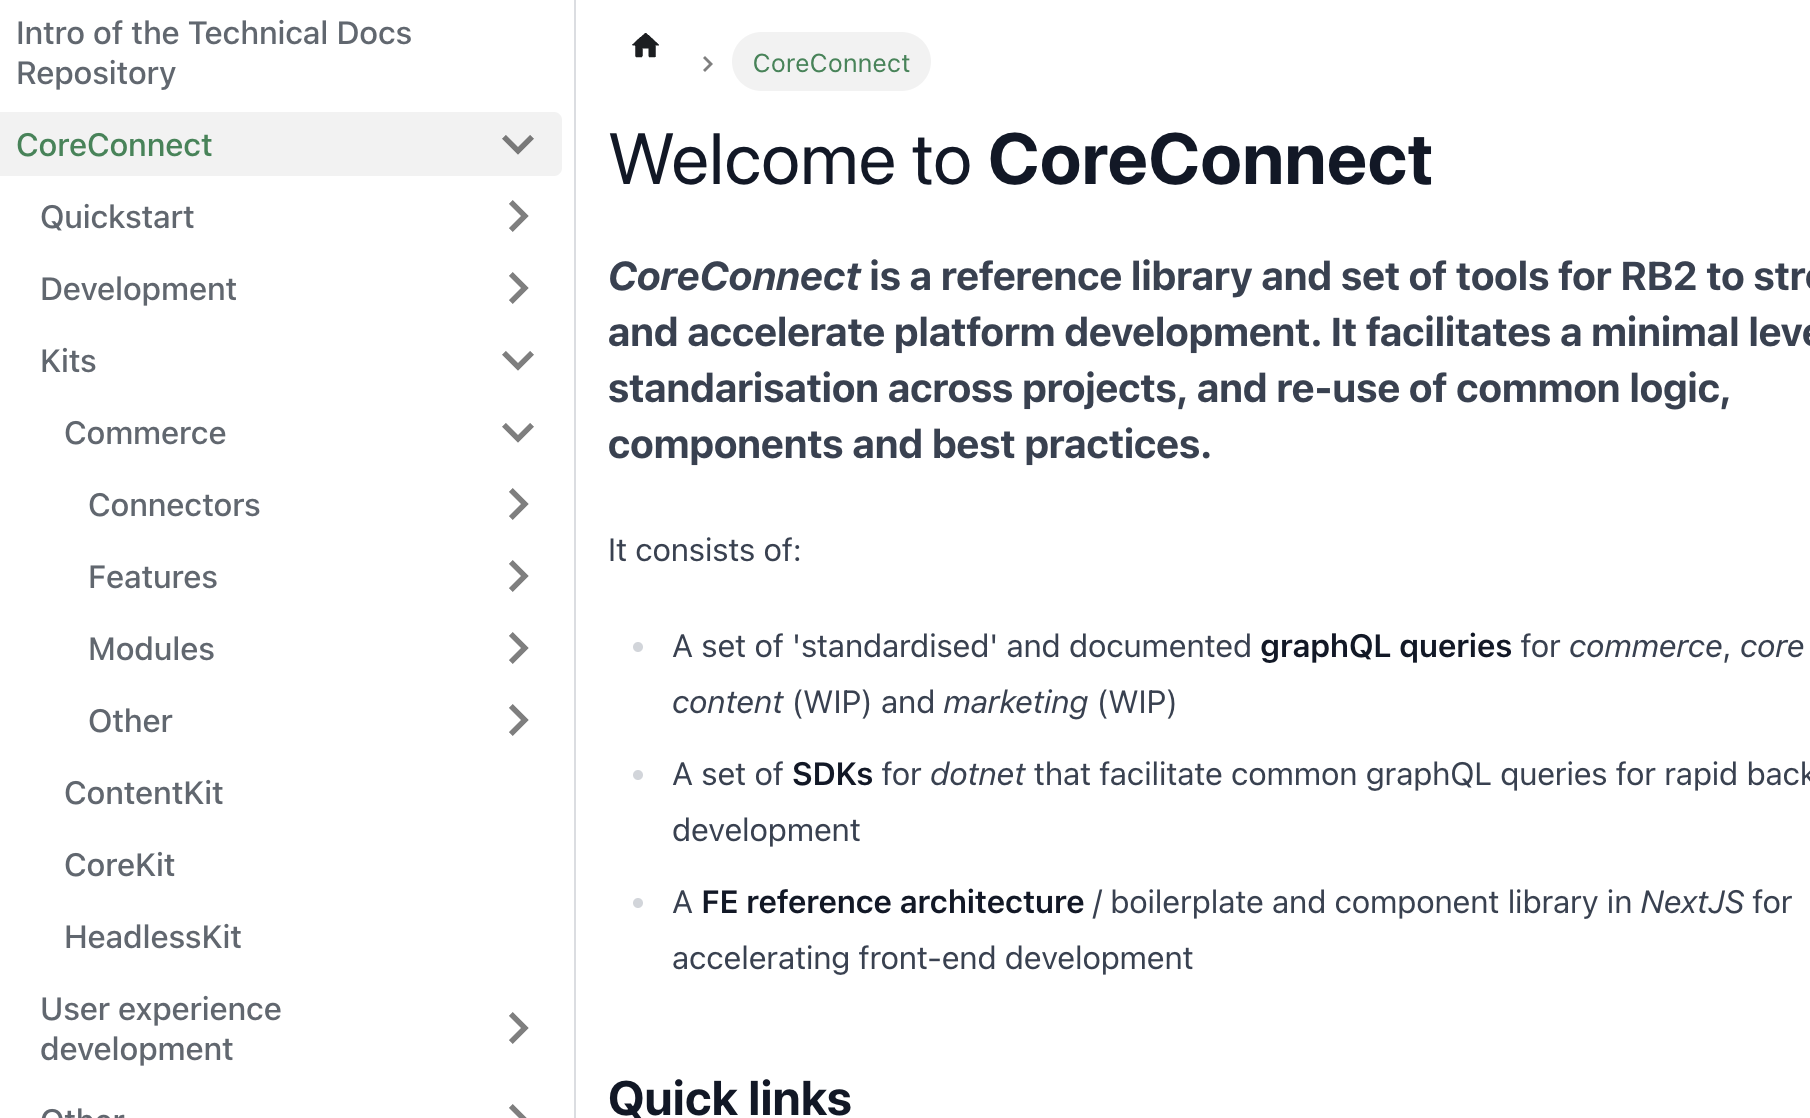Expand the Modules arrow

coord(517,649)
